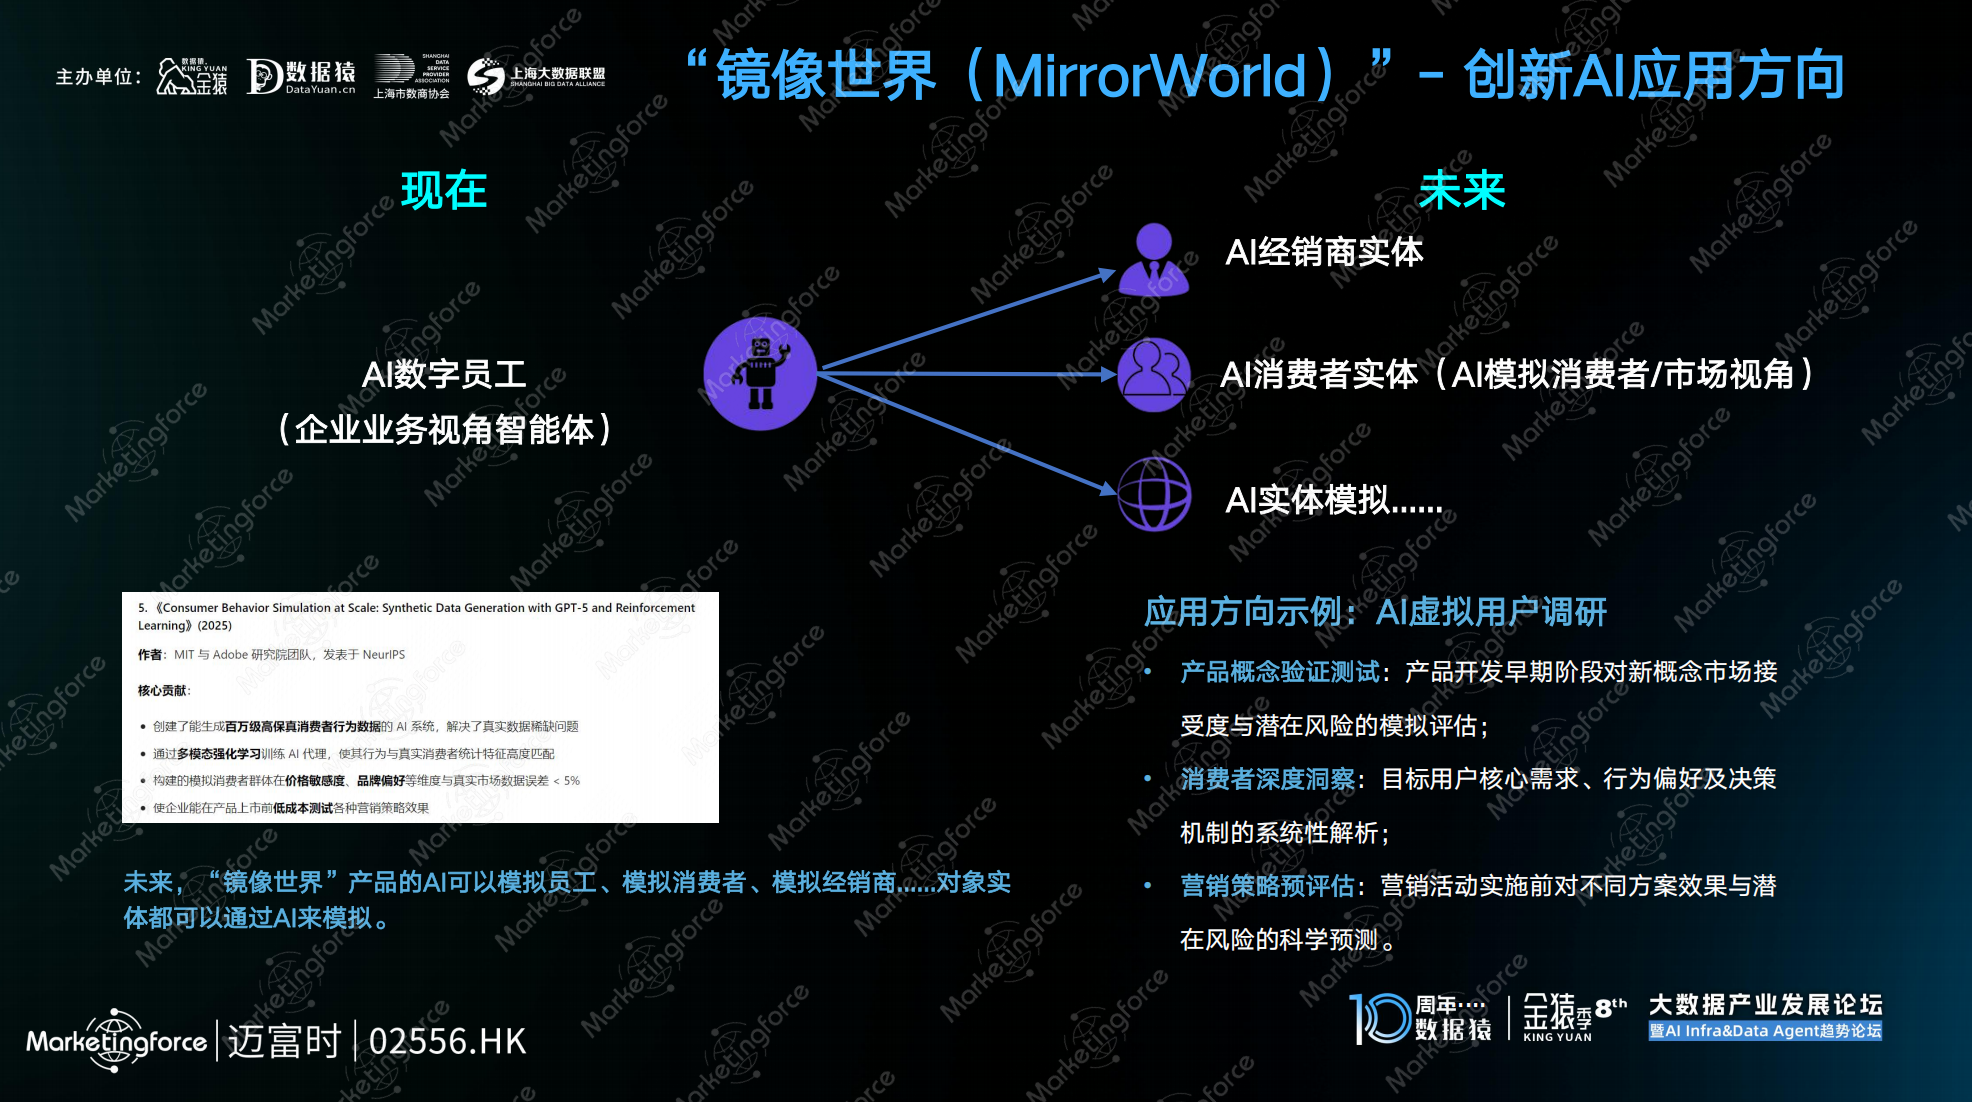The height and width of the screenshot is (1102, 1972).
Task: Click the purple robot AI digital employee icon
Action: coord(760,374)
